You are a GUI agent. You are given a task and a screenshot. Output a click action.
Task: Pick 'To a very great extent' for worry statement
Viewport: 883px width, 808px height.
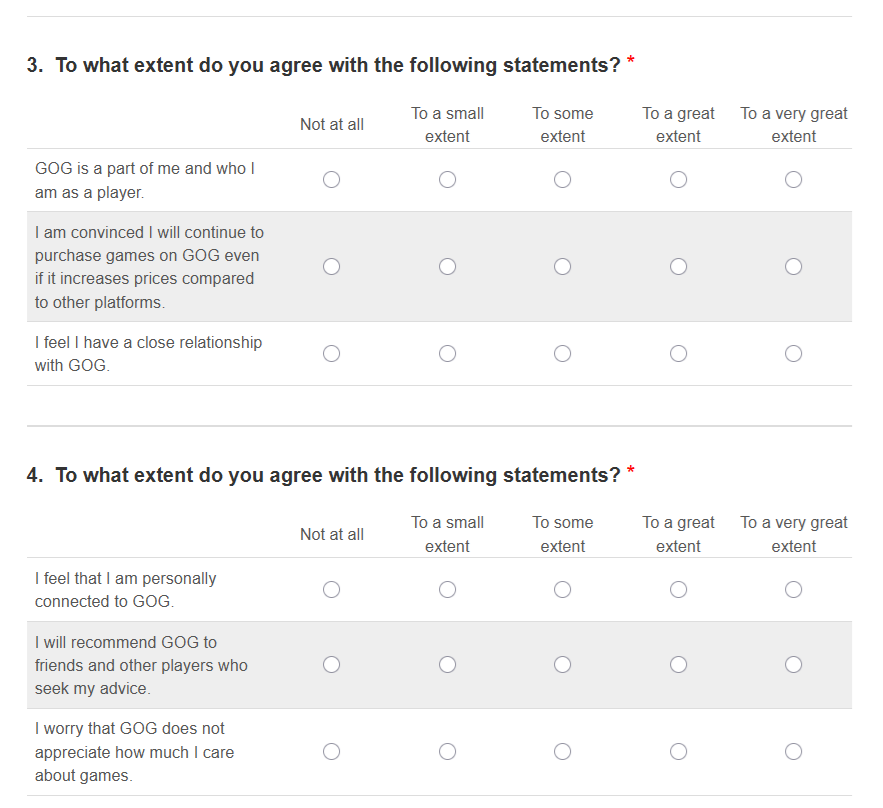(x=793, y=752)
